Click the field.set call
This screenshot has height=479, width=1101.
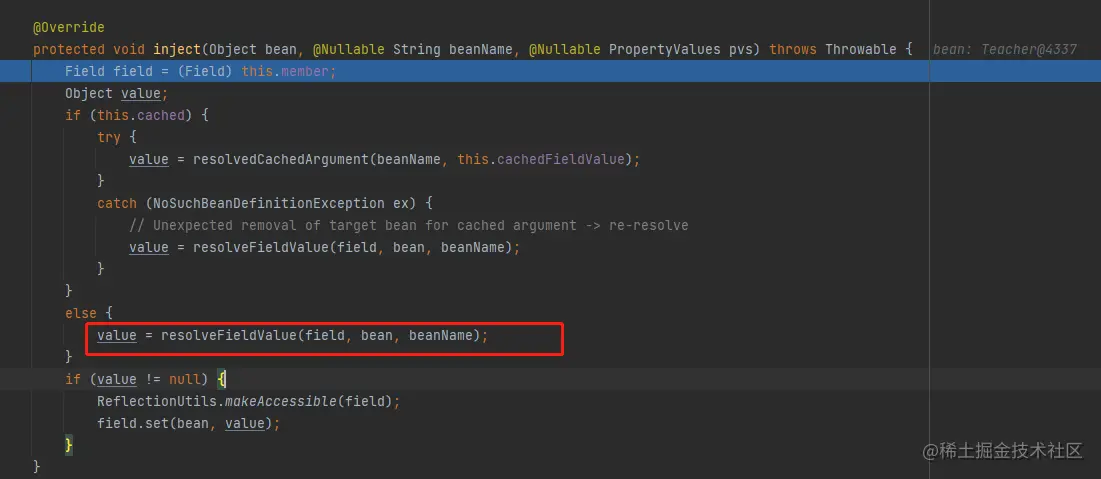[132, 424]
